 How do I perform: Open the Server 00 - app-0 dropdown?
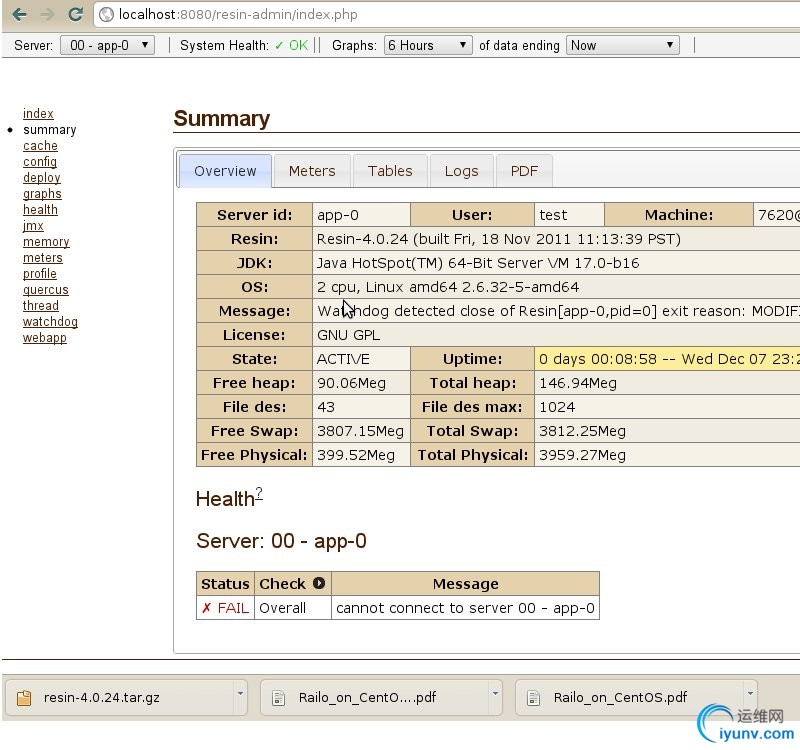click(107, 45)
